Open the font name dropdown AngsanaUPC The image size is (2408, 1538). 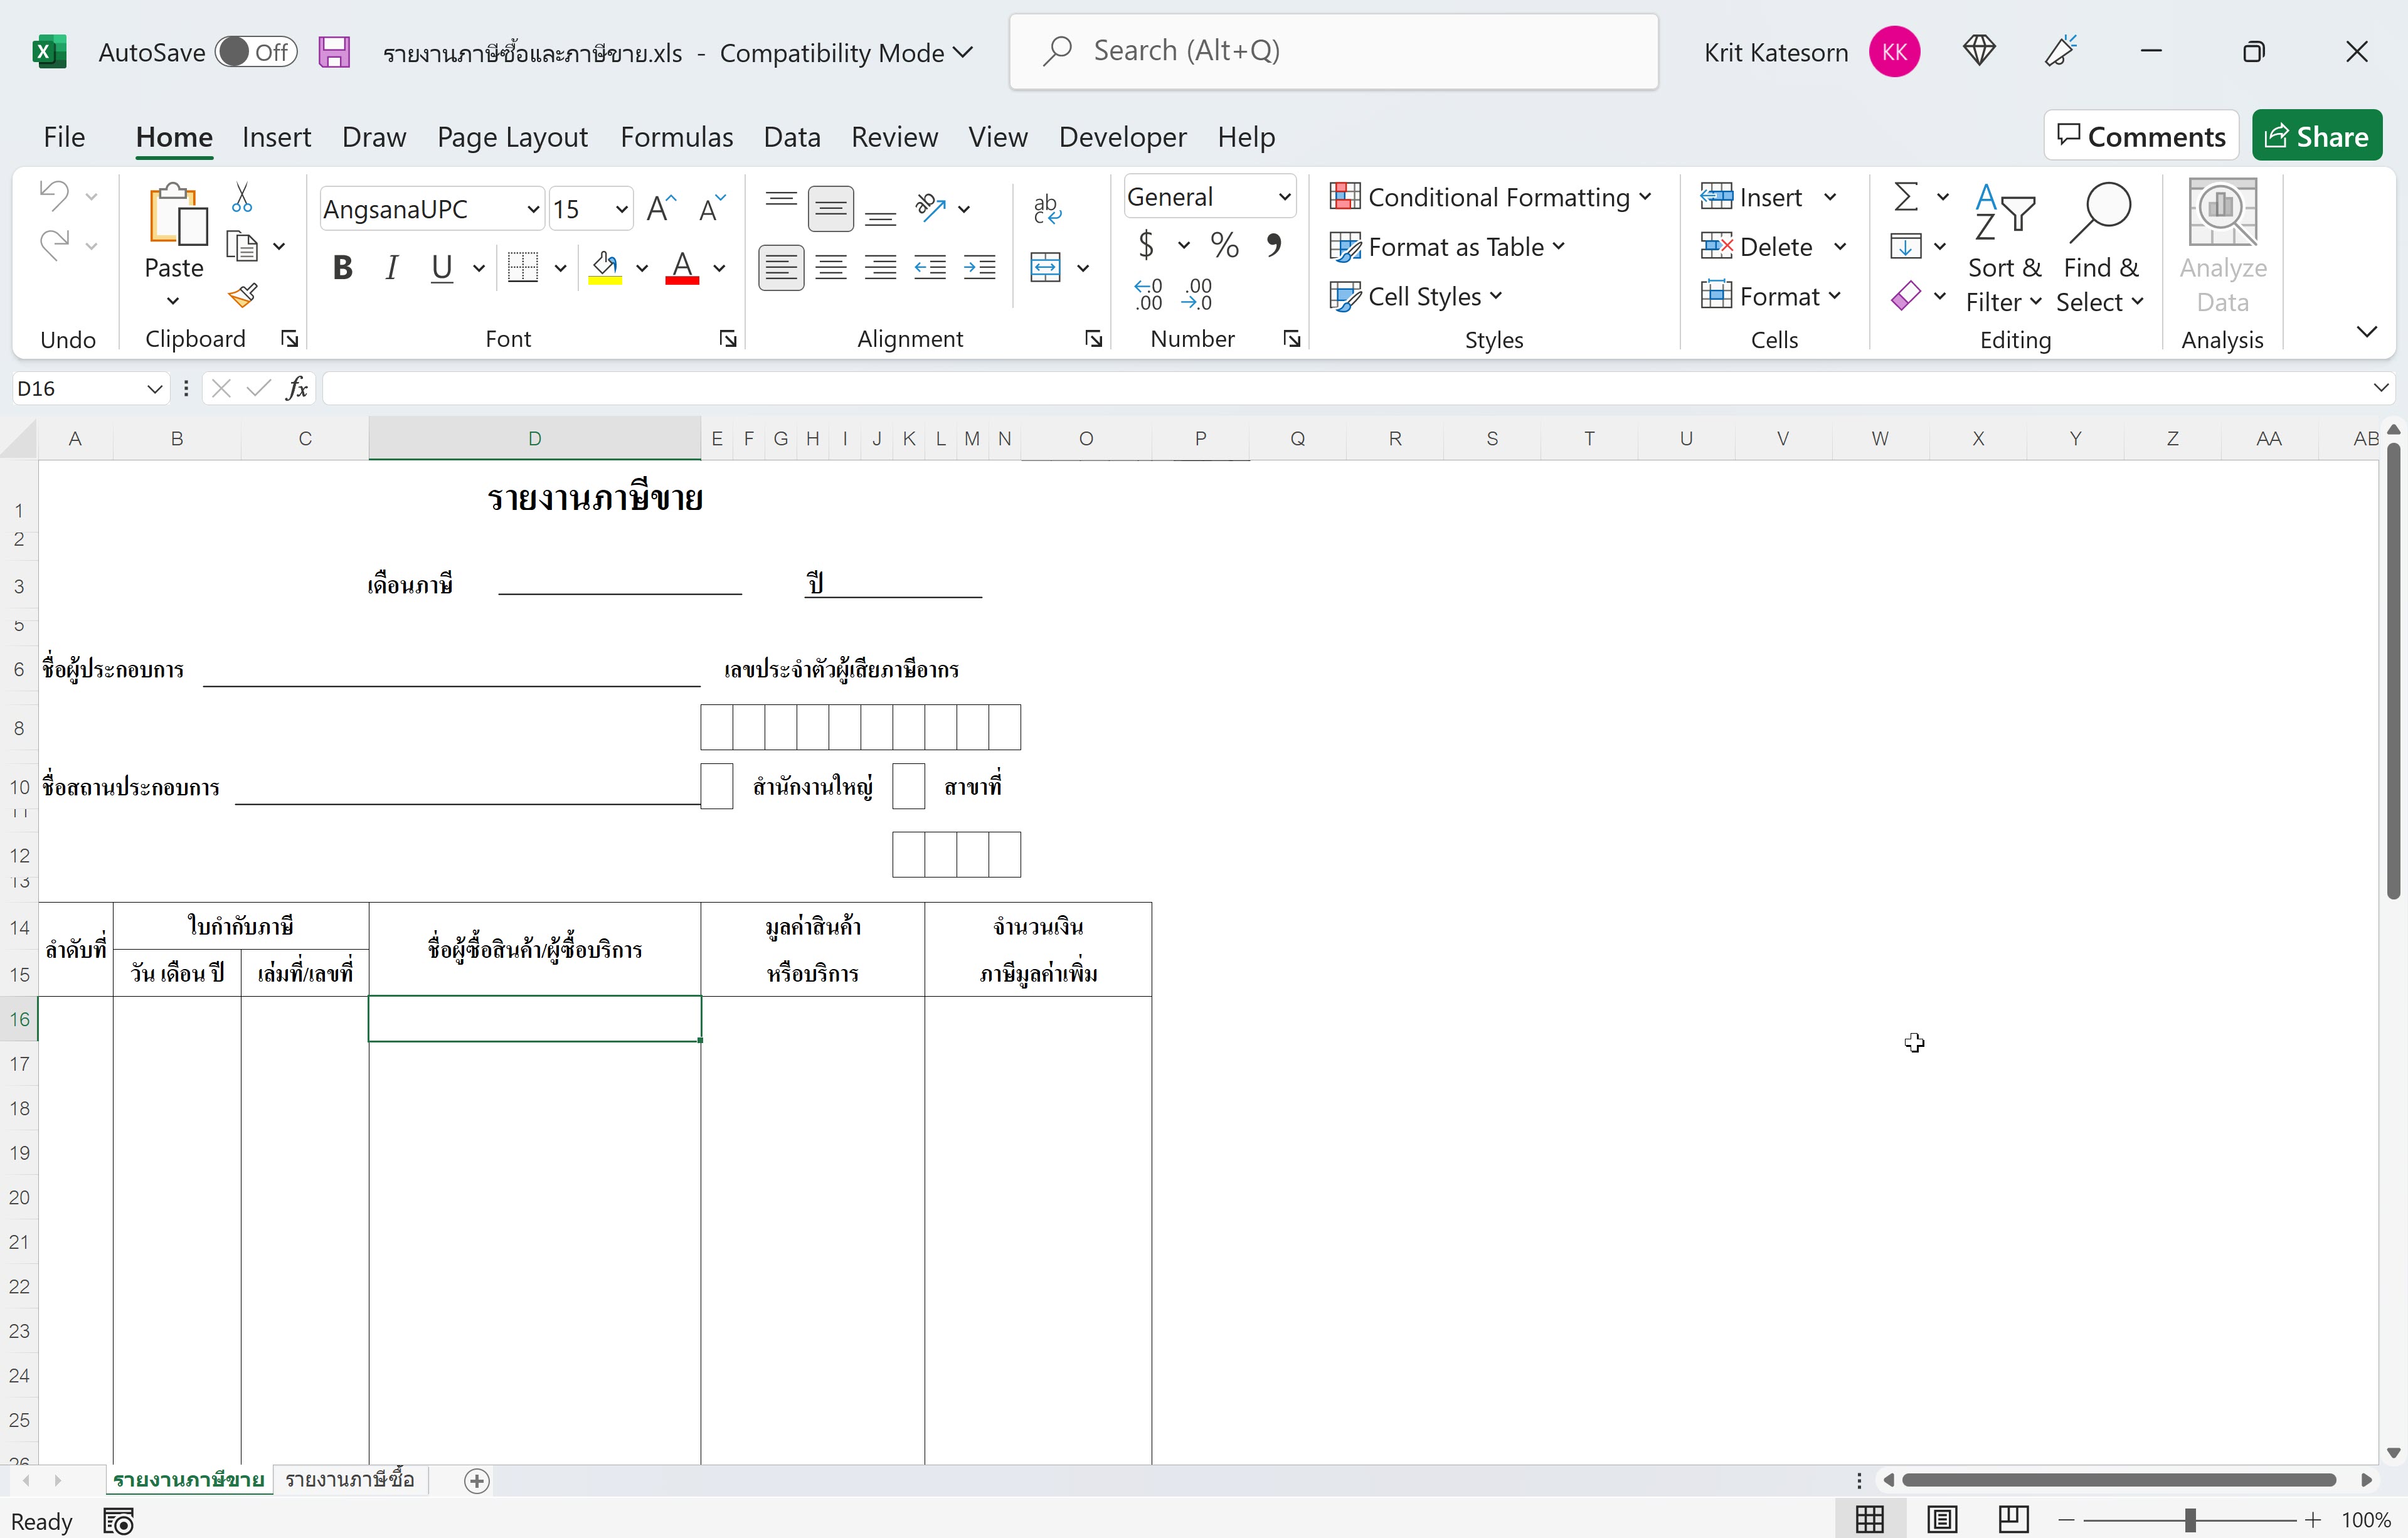(534, 209)
